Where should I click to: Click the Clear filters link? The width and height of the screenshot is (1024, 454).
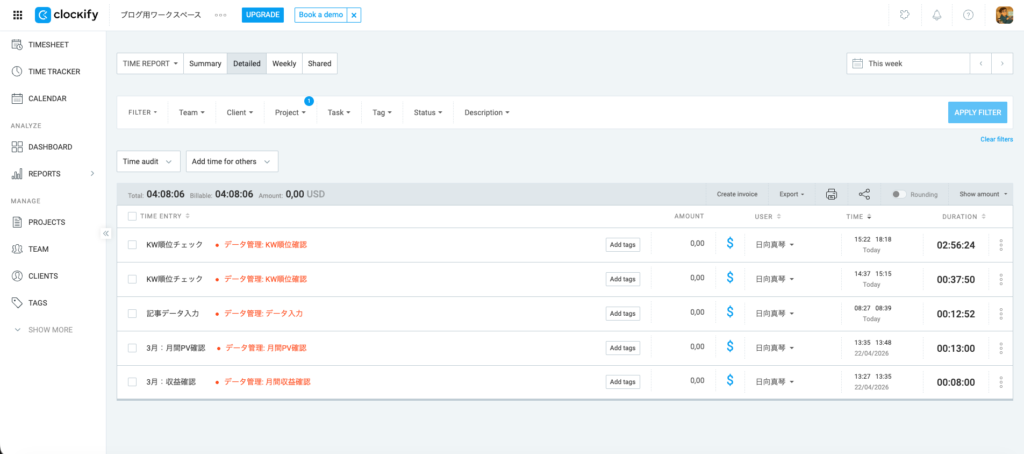pyautogui.click(x=996, y=139)
